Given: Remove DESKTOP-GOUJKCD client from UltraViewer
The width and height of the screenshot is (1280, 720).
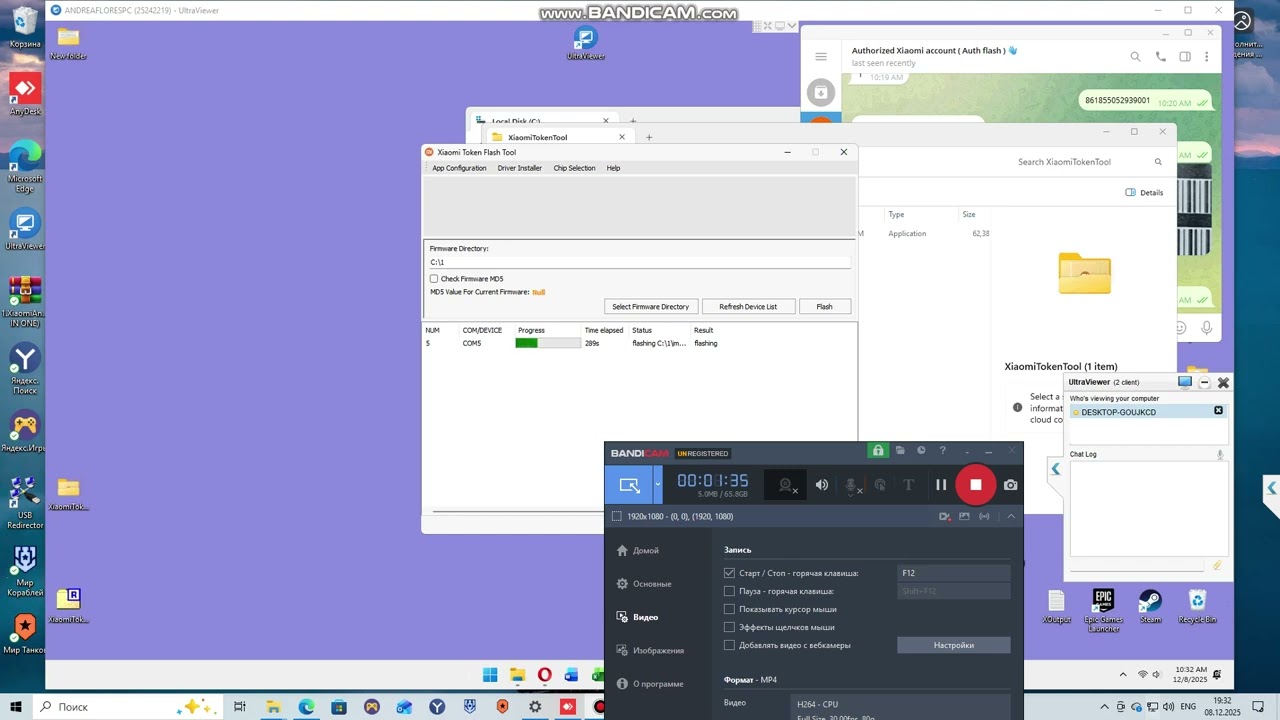Looking at the screenshot, I should (x=1218, y=411).
